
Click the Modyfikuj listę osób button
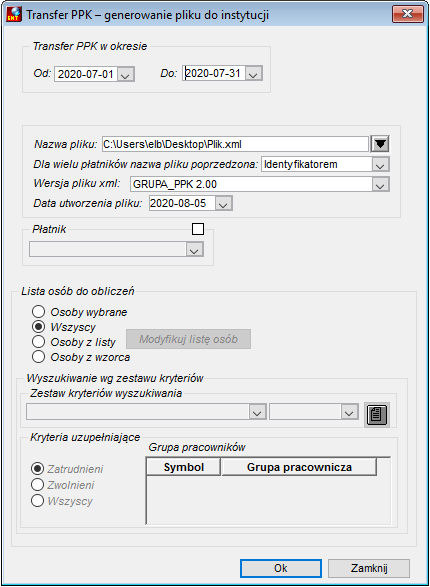(x=188, y=339)
